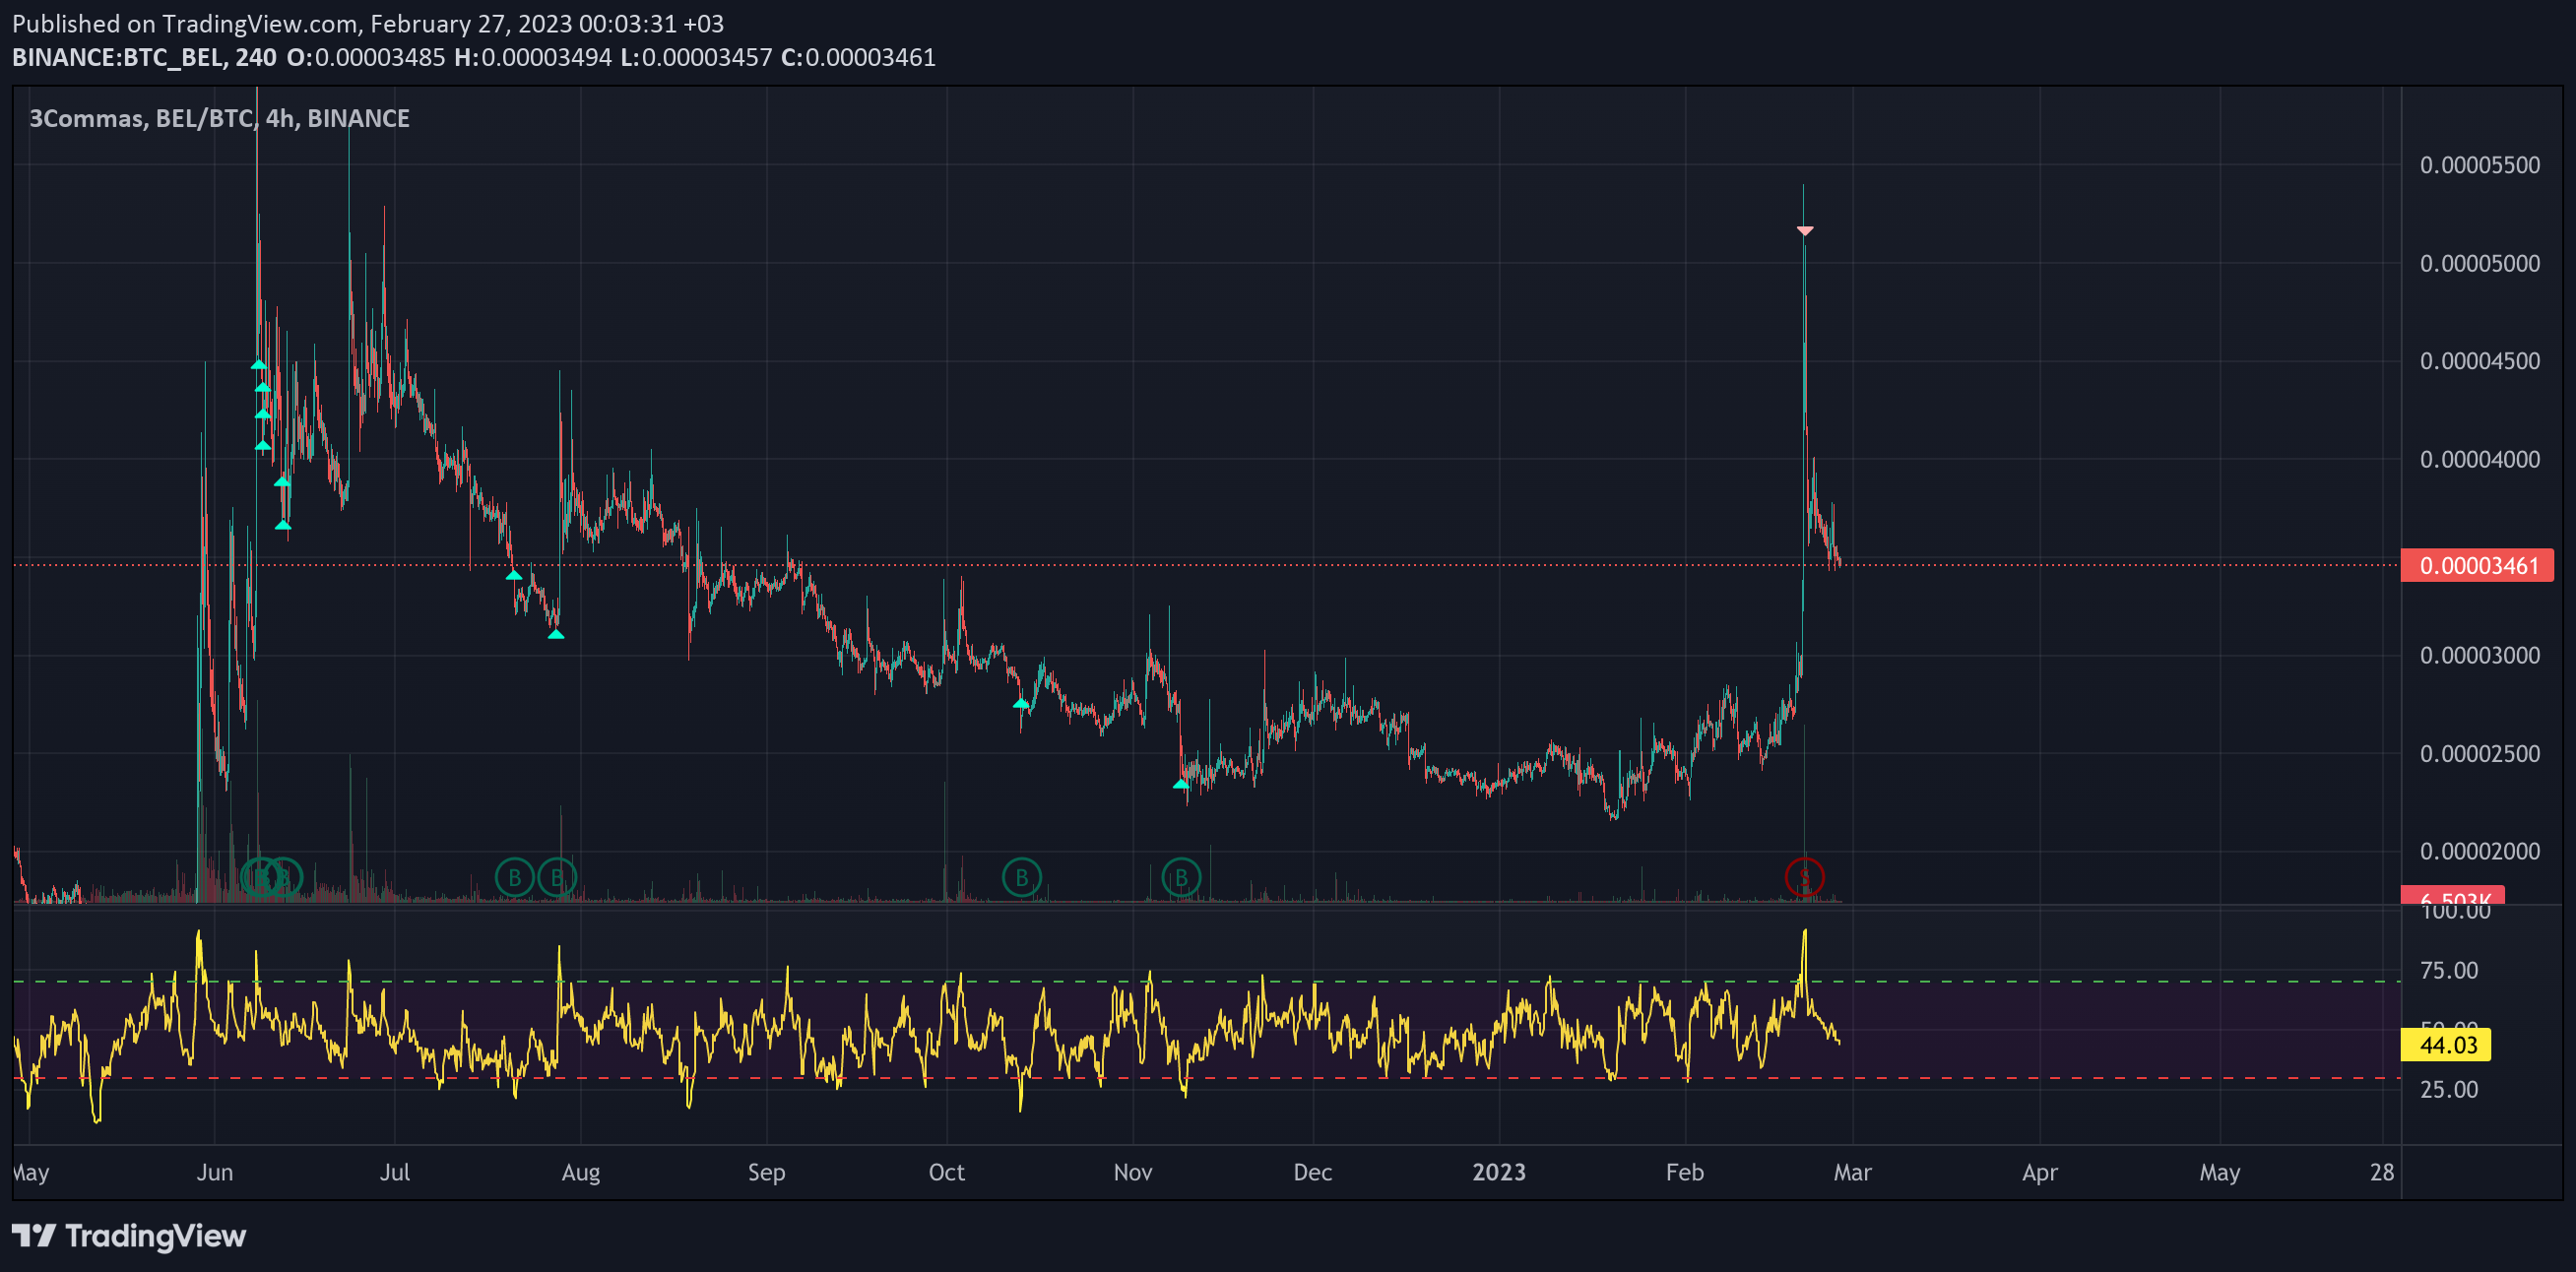This screenshot has width=2576, height=1272.
Task: Click the Mar label on time axis
Action: pos(1853,1172)
